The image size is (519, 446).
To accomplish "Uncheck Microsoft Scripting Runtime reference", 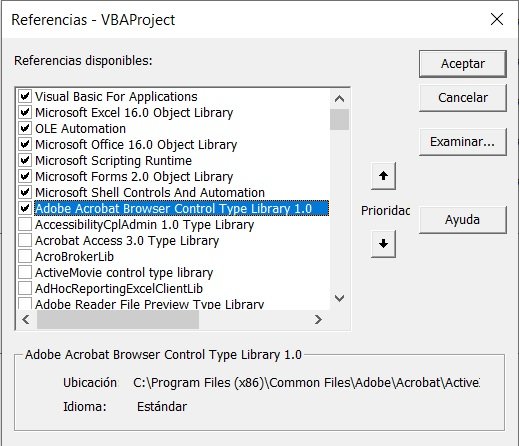I will point(25,161).
